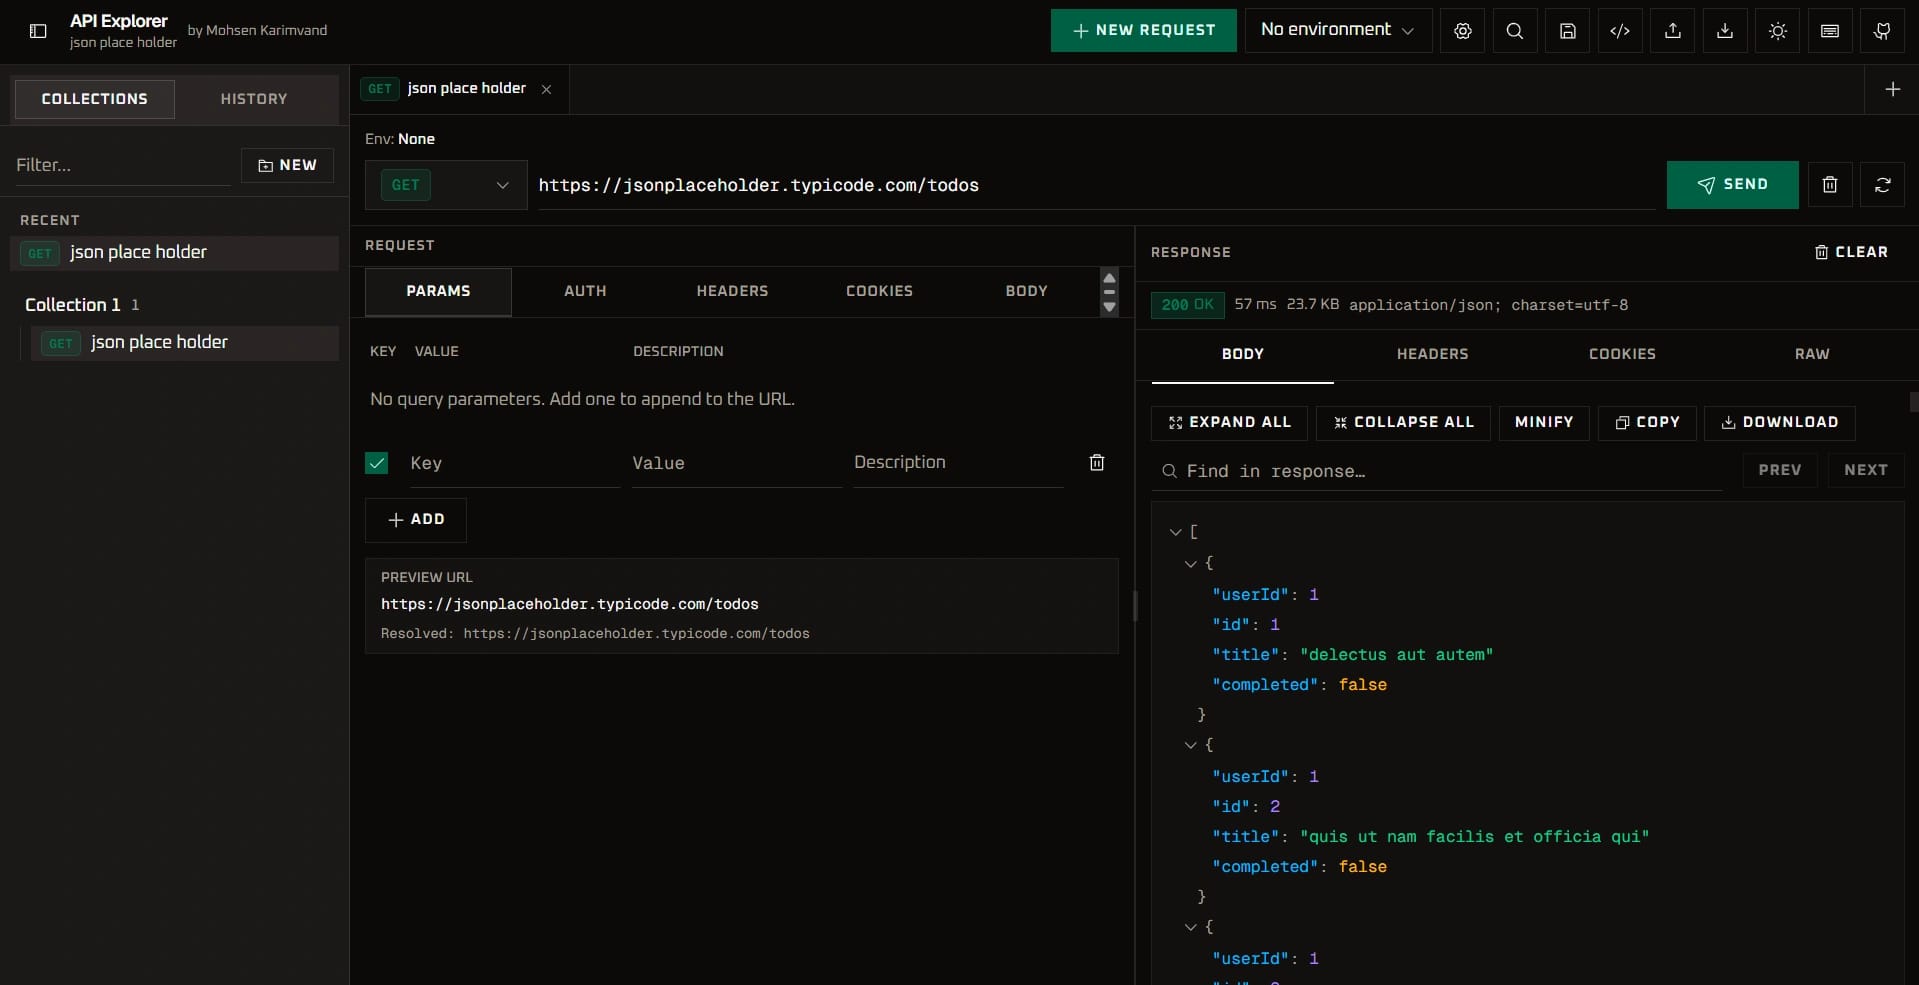Focus the collections Filter field
This screenshot has height=985, width=1919.
click(122, 165)
